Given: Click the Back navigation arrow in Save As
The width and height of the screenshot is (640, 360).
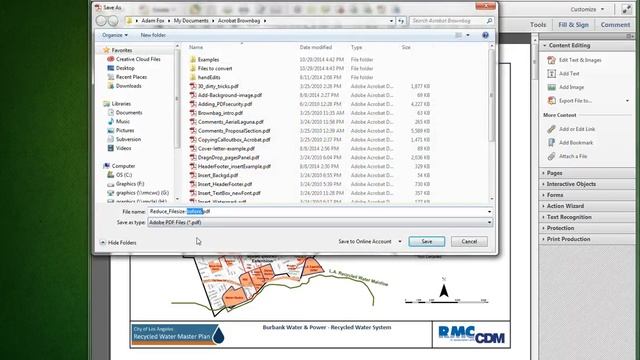Looking at the screenshot, I should [x=101, y=20].
